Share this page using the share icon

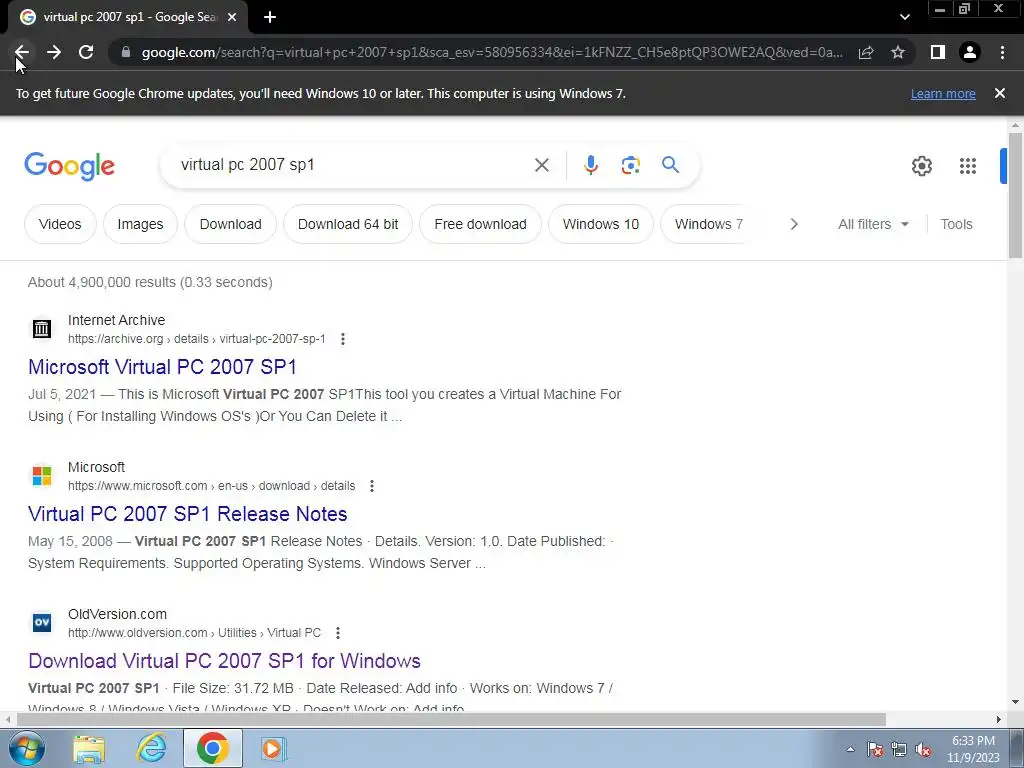coord(866,52)
